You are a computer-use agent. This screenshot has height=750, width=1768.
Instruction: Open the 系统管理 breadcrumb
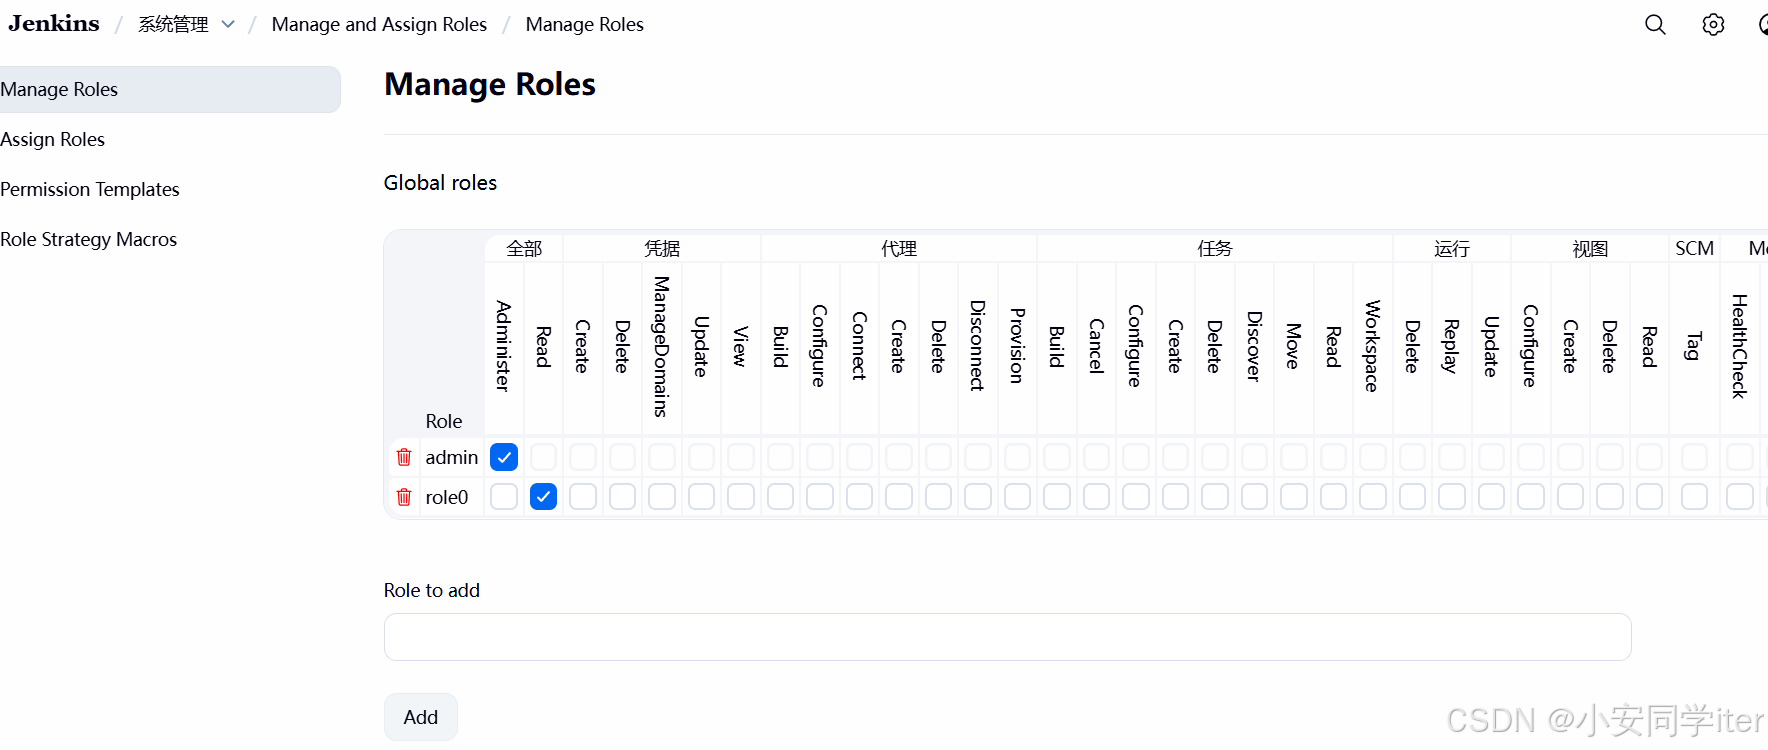pos(173,24)
